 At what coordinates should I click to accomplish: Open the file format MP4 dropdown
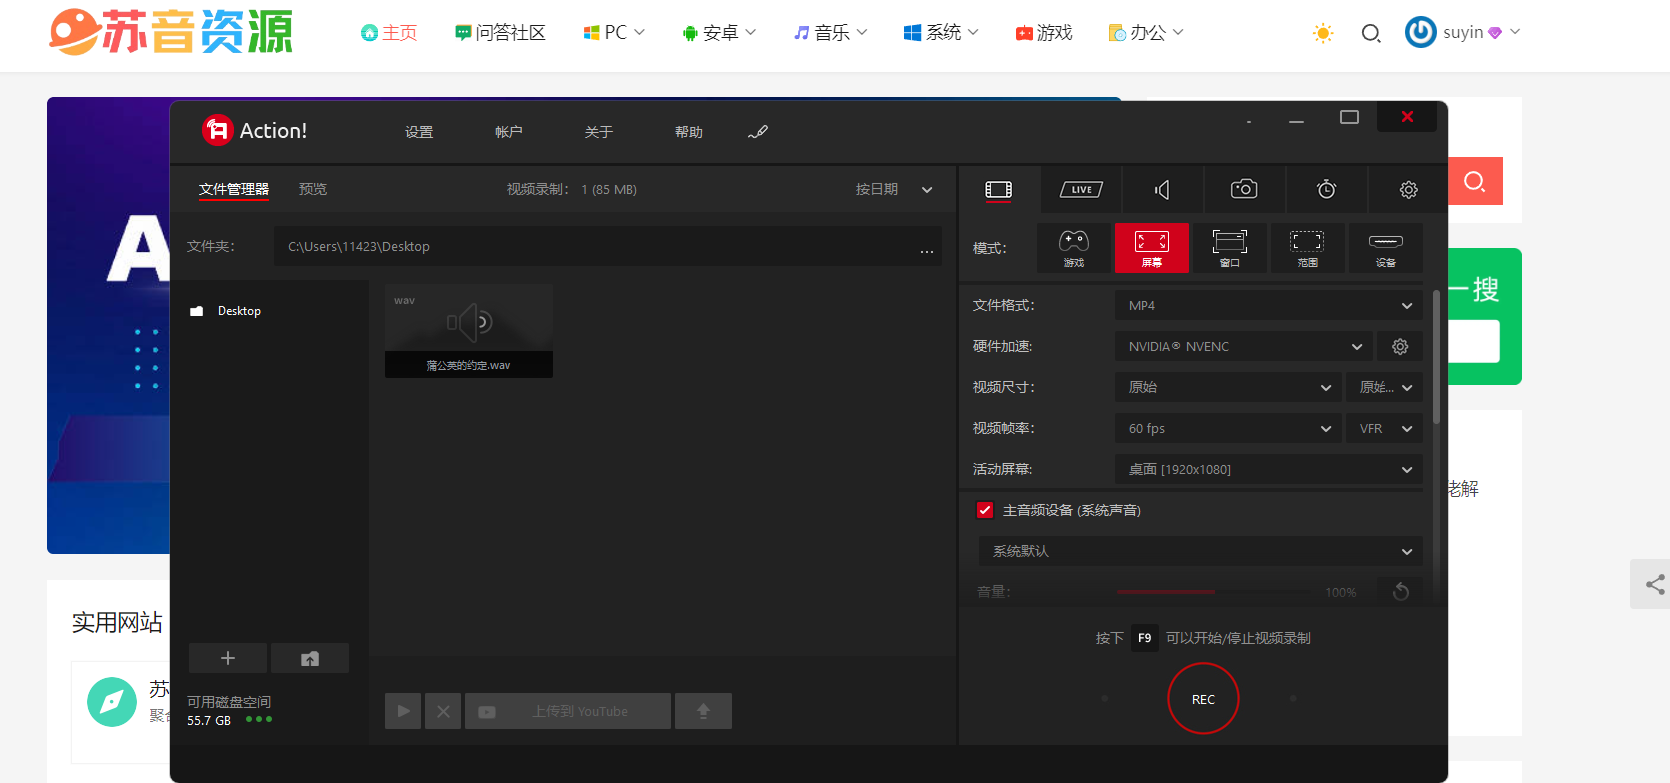click(x=1268, y=305)
